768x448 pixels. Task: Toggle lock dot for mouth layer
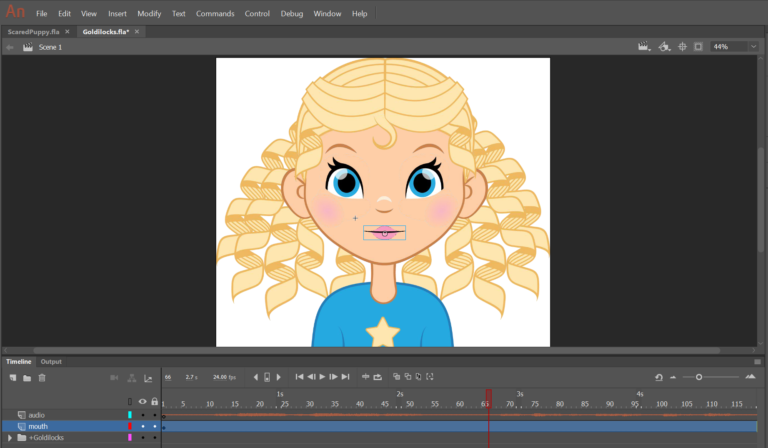click(x=155, y=426)
